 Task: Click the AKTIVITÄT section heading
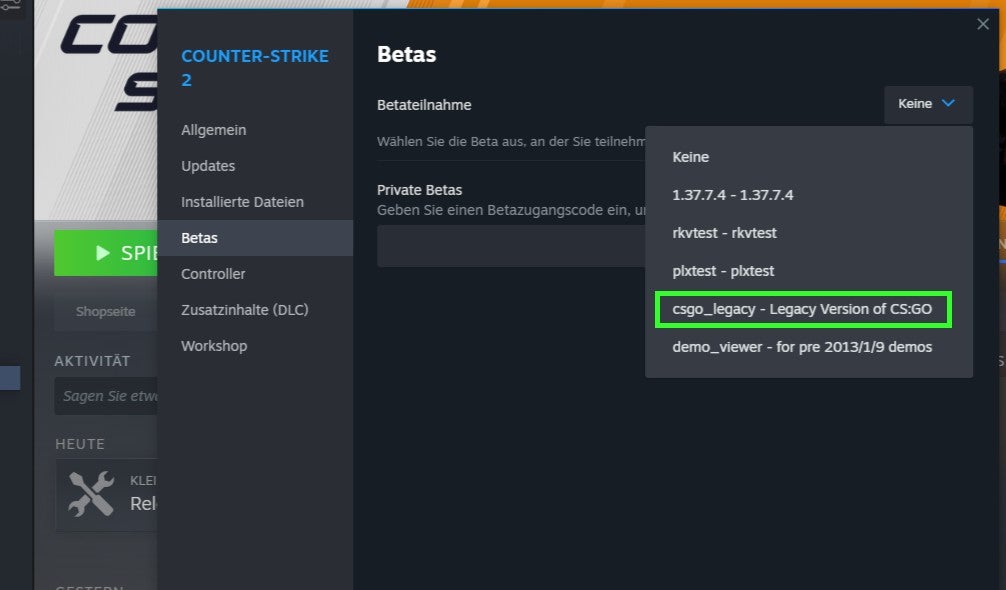click(x=92, y=361)
